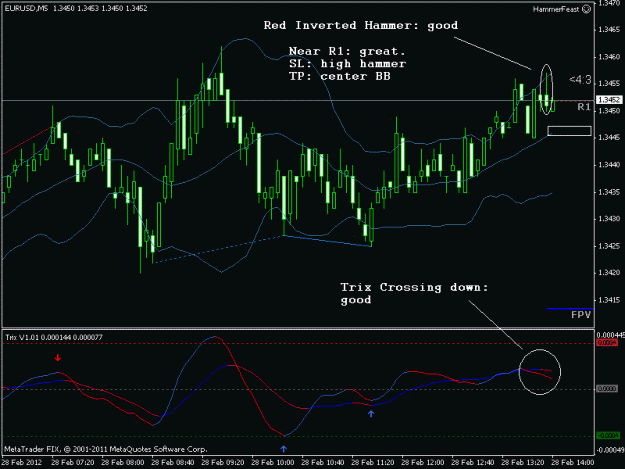625x469 pixels.
Task: Select the "Near R1: great." text label
Action: tap(347, 51)
